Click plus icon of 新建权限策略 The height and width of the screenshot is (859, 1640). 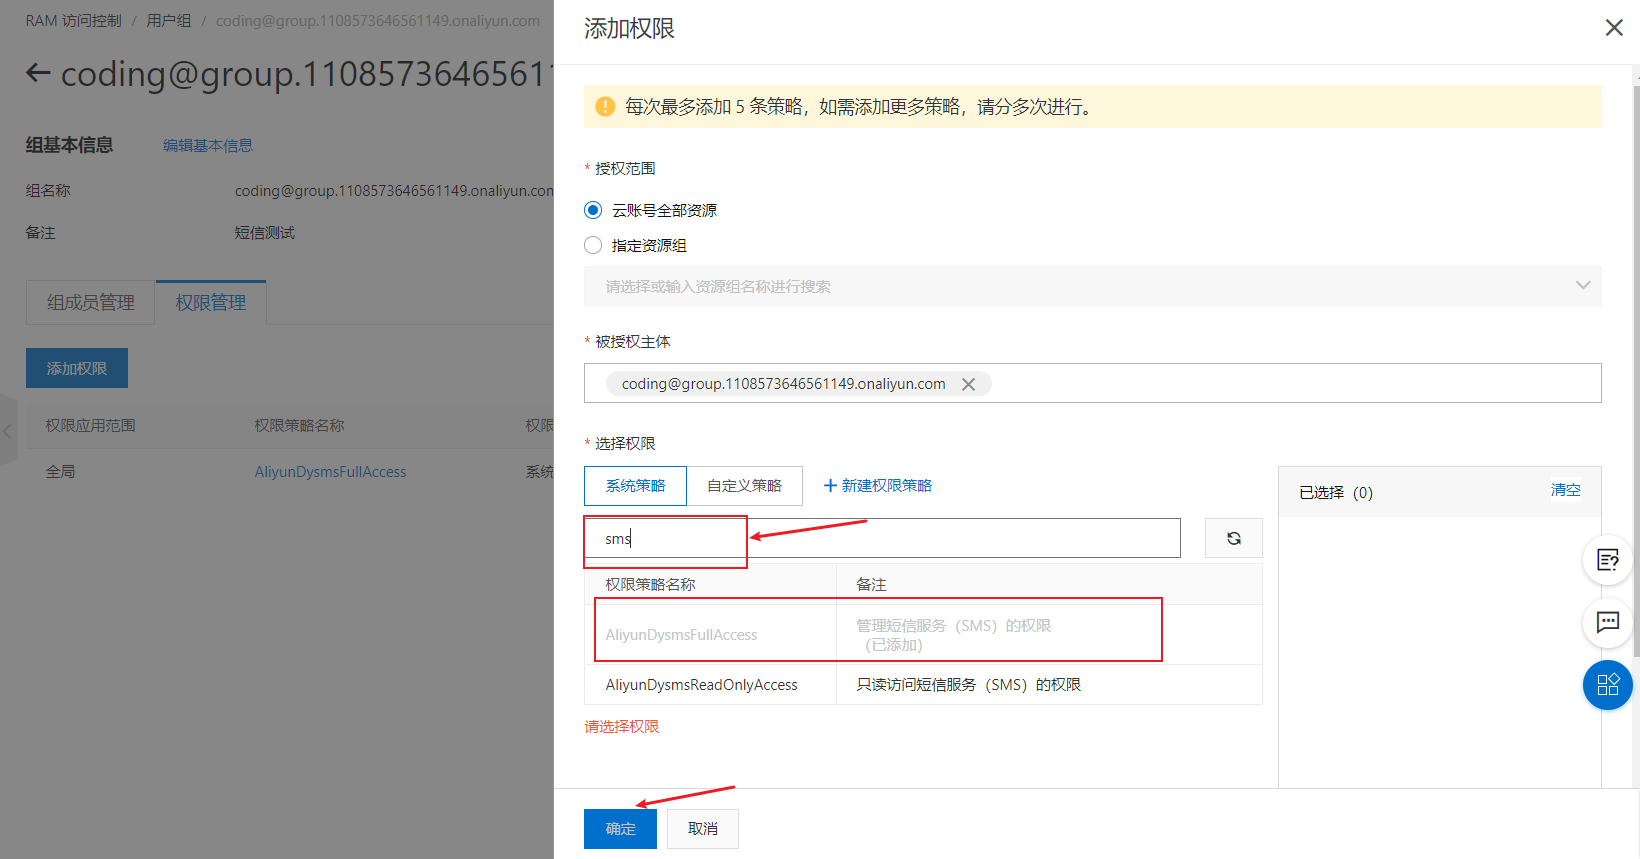click(830, 486)
